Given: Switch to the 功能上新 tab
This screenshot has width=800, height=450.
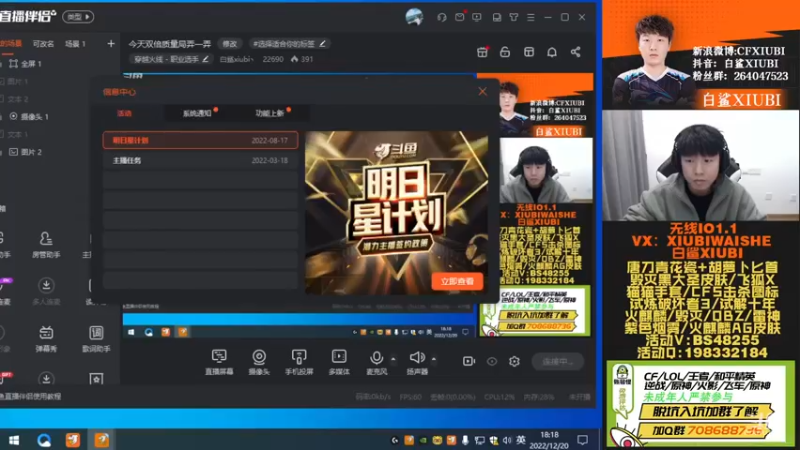Looking at the screenshot, I should point(269,113).
